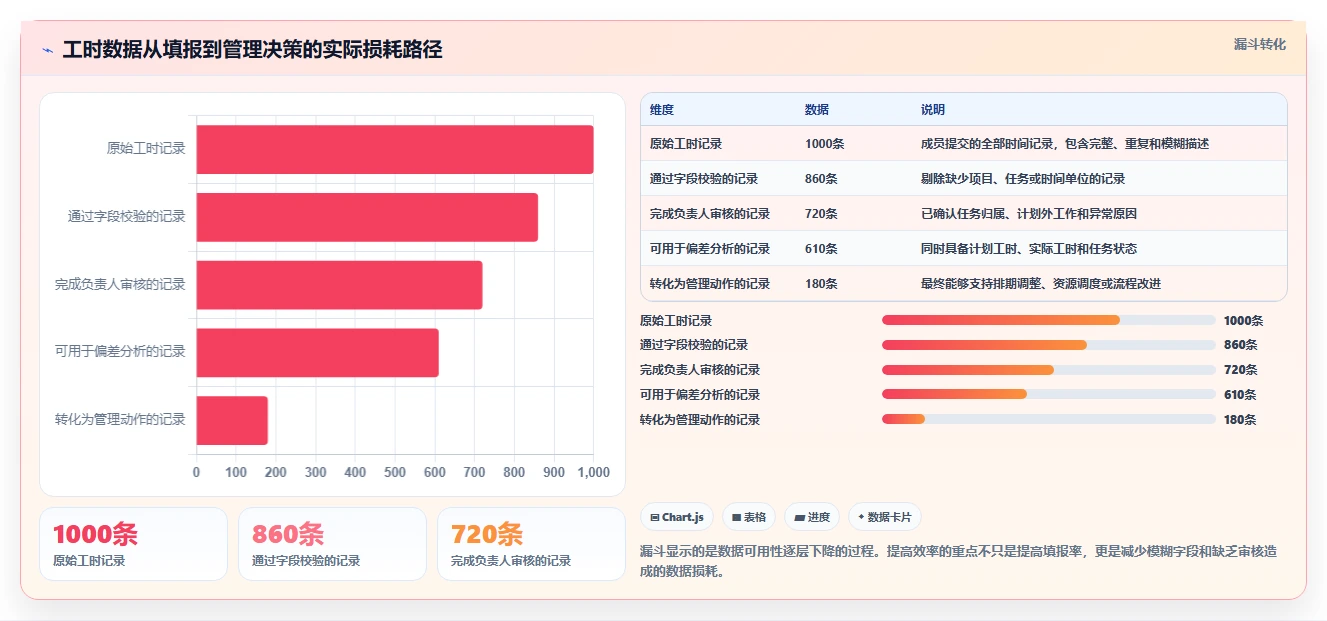Click the x-axis tick 1,000
This screenshot has width=1327, height=621.
pos(594,472)
